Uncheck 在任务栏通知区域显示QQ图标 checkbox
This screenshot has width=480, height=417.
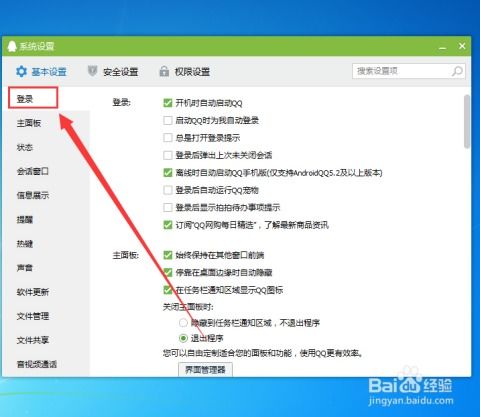coord(168,290)
